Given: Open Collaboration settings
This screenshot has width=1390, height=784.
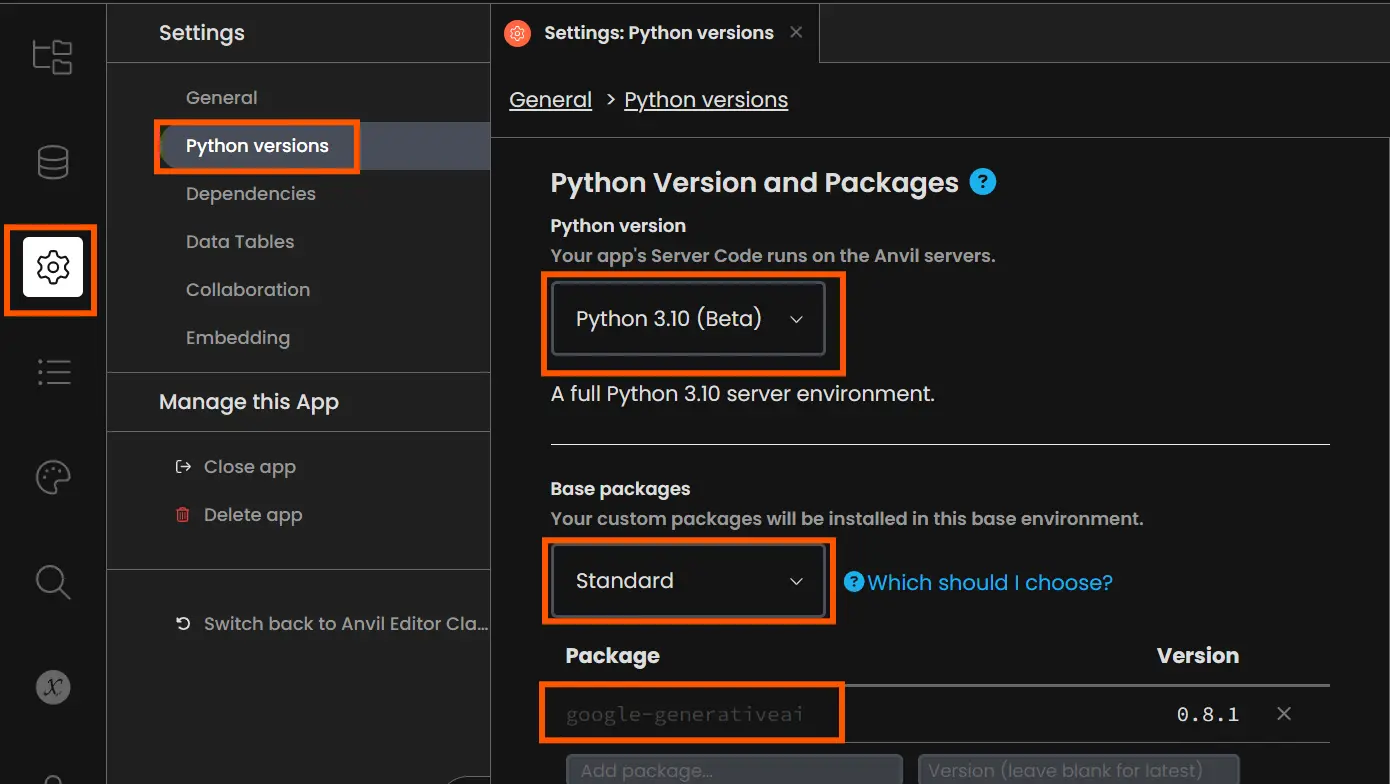Looking at the screenshot, I should click(248, 290).
